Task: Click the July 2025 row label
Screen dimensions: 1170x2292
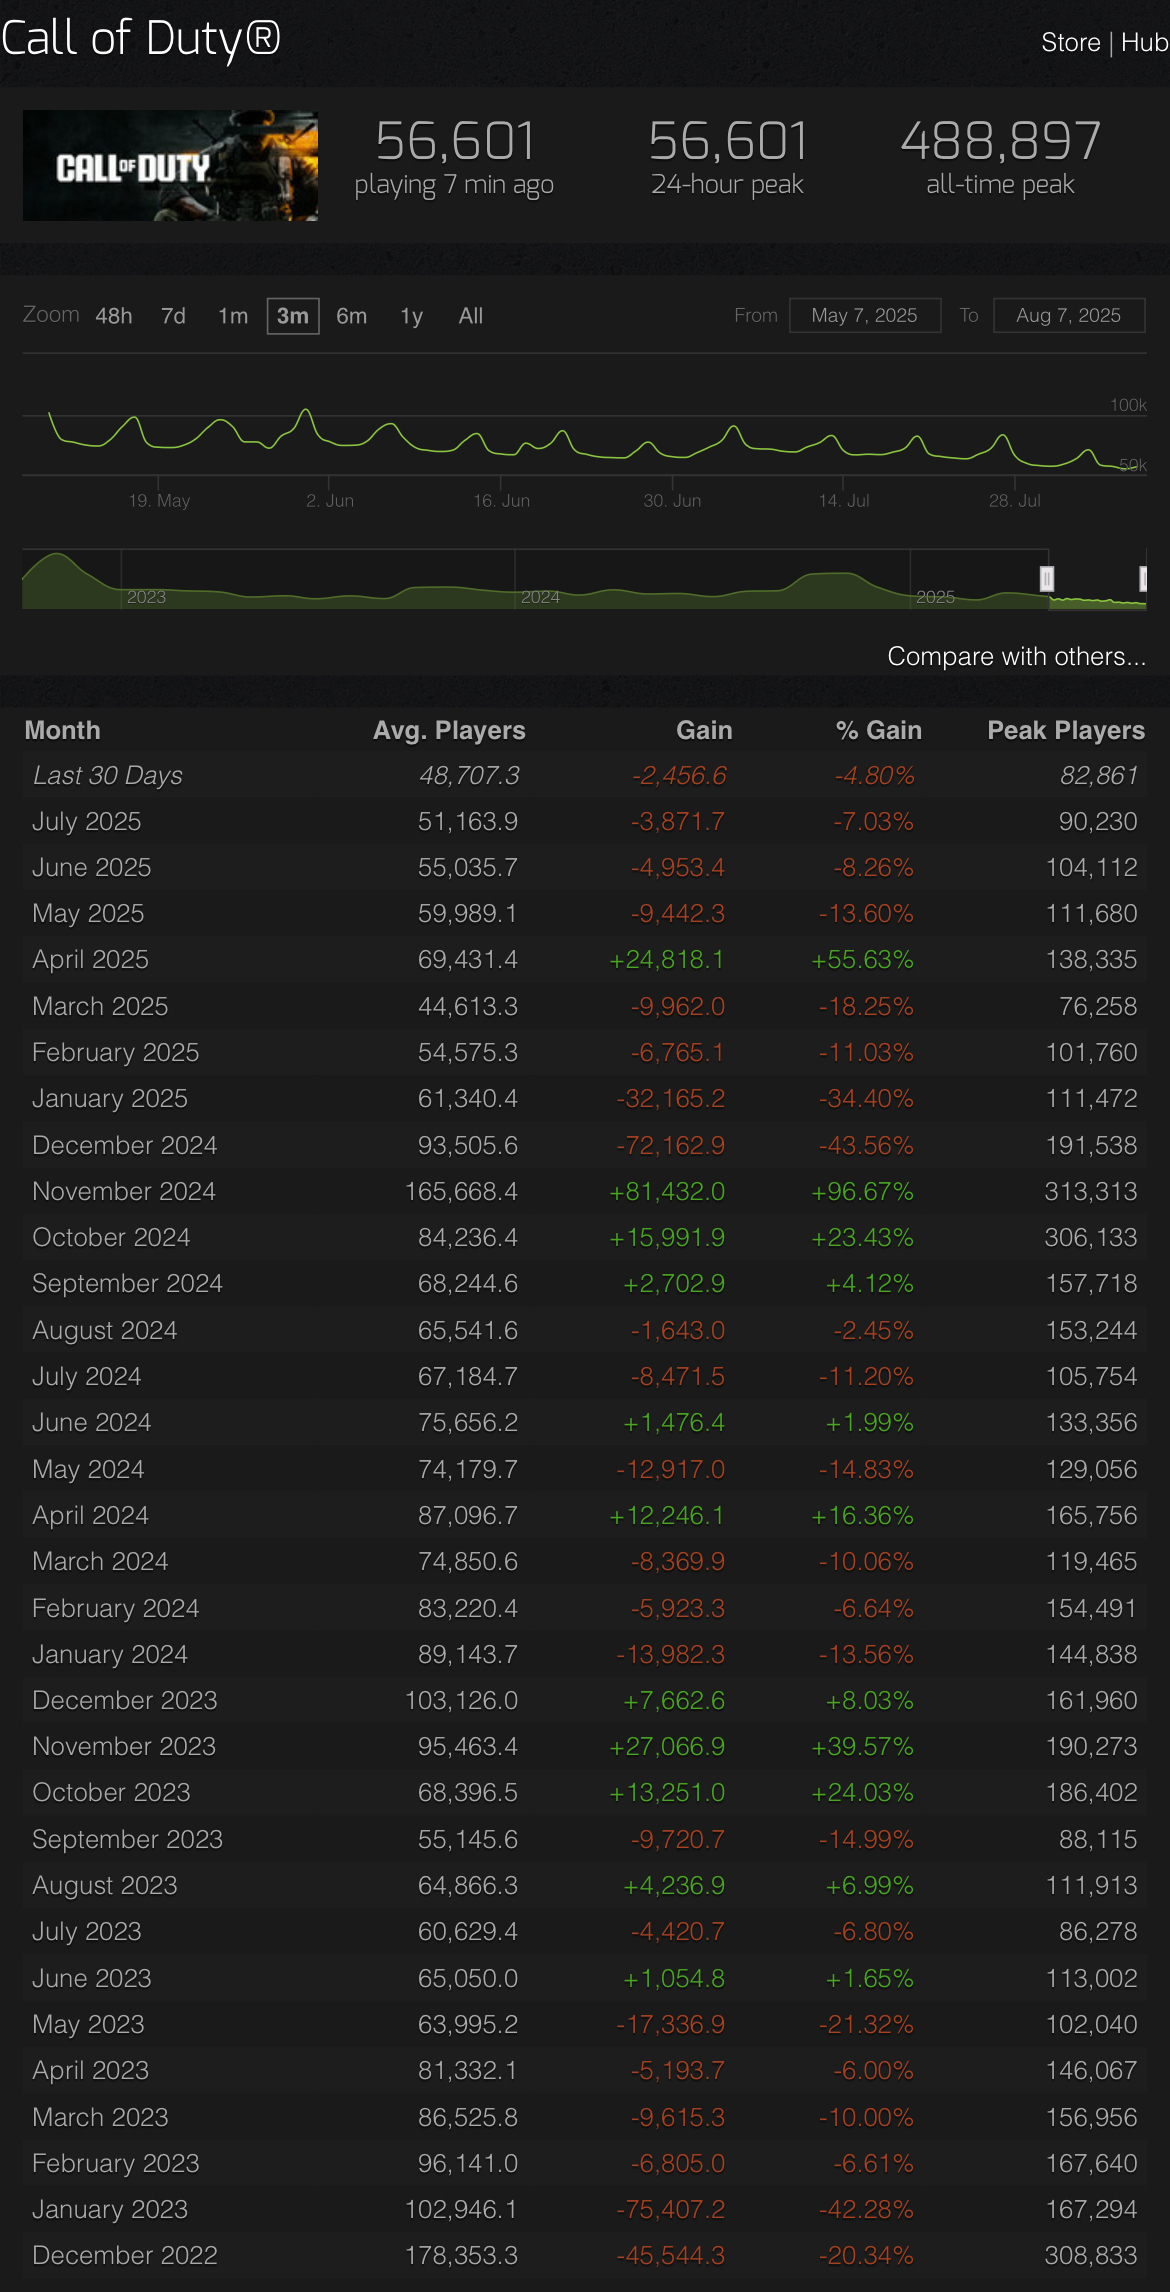Action: 87,821
